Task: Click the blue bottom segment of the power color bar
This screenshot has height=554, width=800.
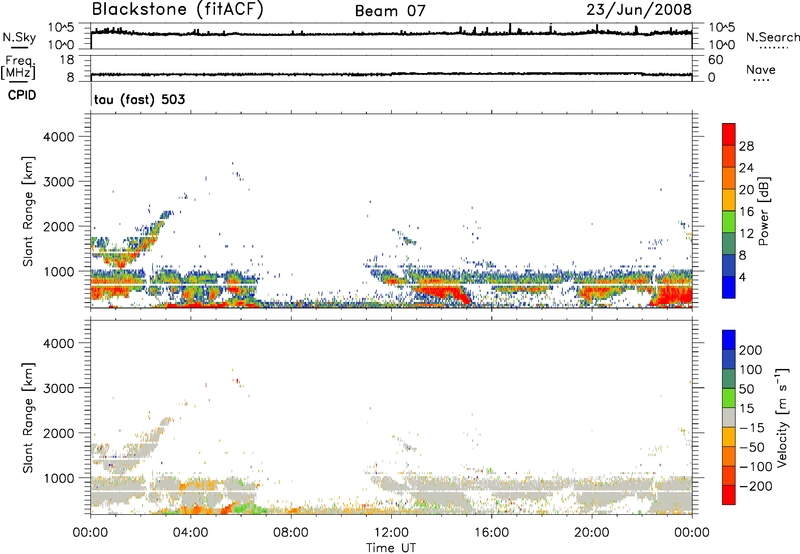Action: [x=729, y=287]
